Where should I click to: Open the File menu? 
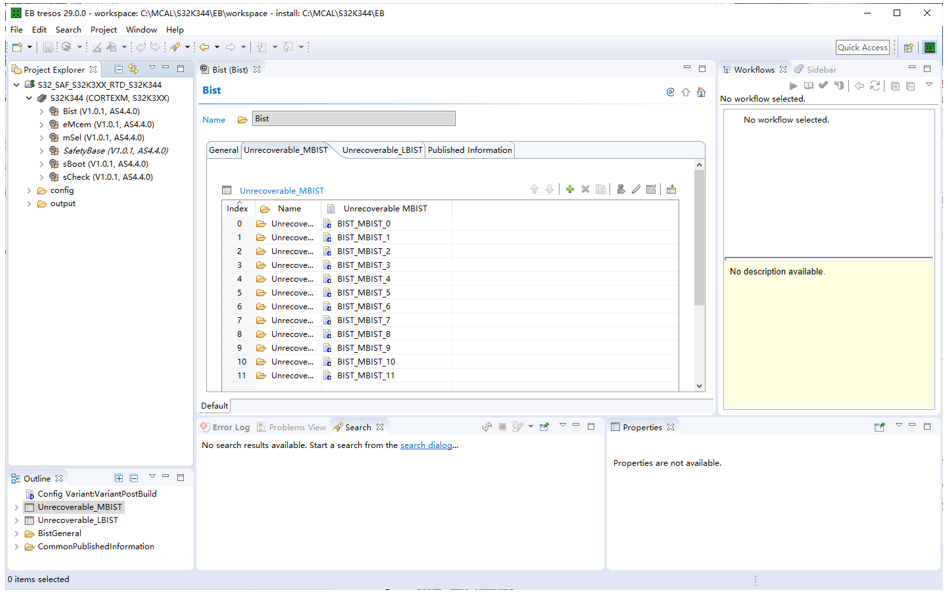tap(16, 30)
